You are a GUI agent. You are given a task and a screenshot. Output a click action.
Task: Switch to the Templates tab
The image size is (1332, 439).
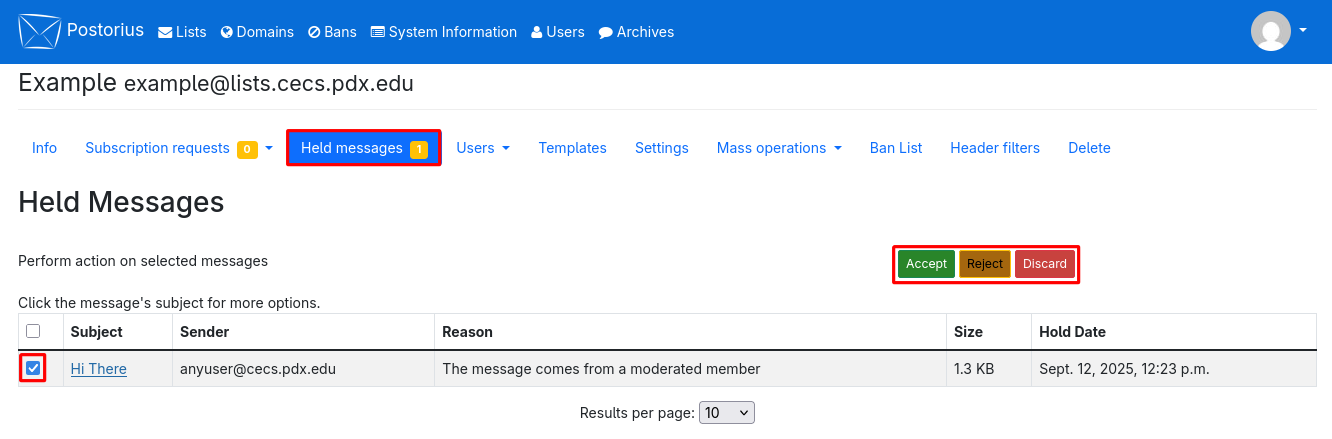pos(572,148)
